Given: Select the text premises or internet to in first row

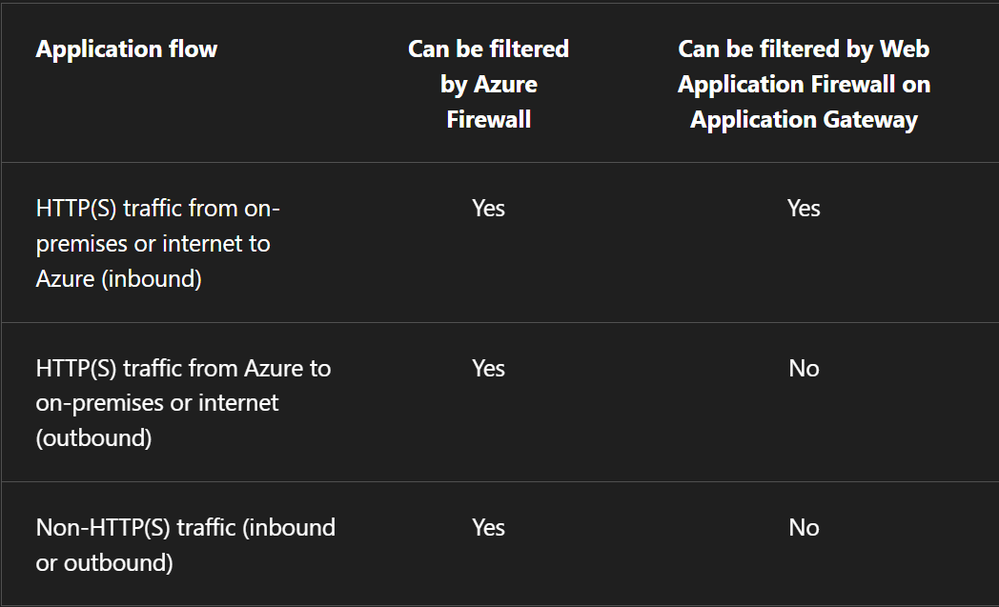Looking at the screenshot, I should [x=153, y=244].
